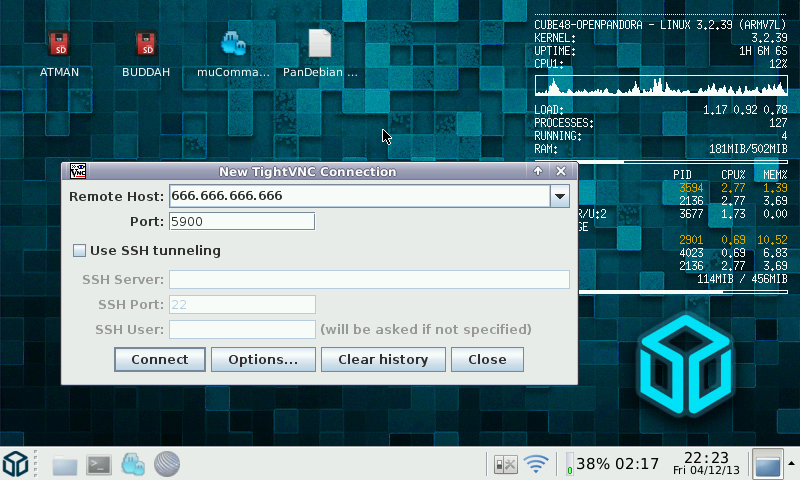Click into the Port field showing 5900

click(242, 221)
